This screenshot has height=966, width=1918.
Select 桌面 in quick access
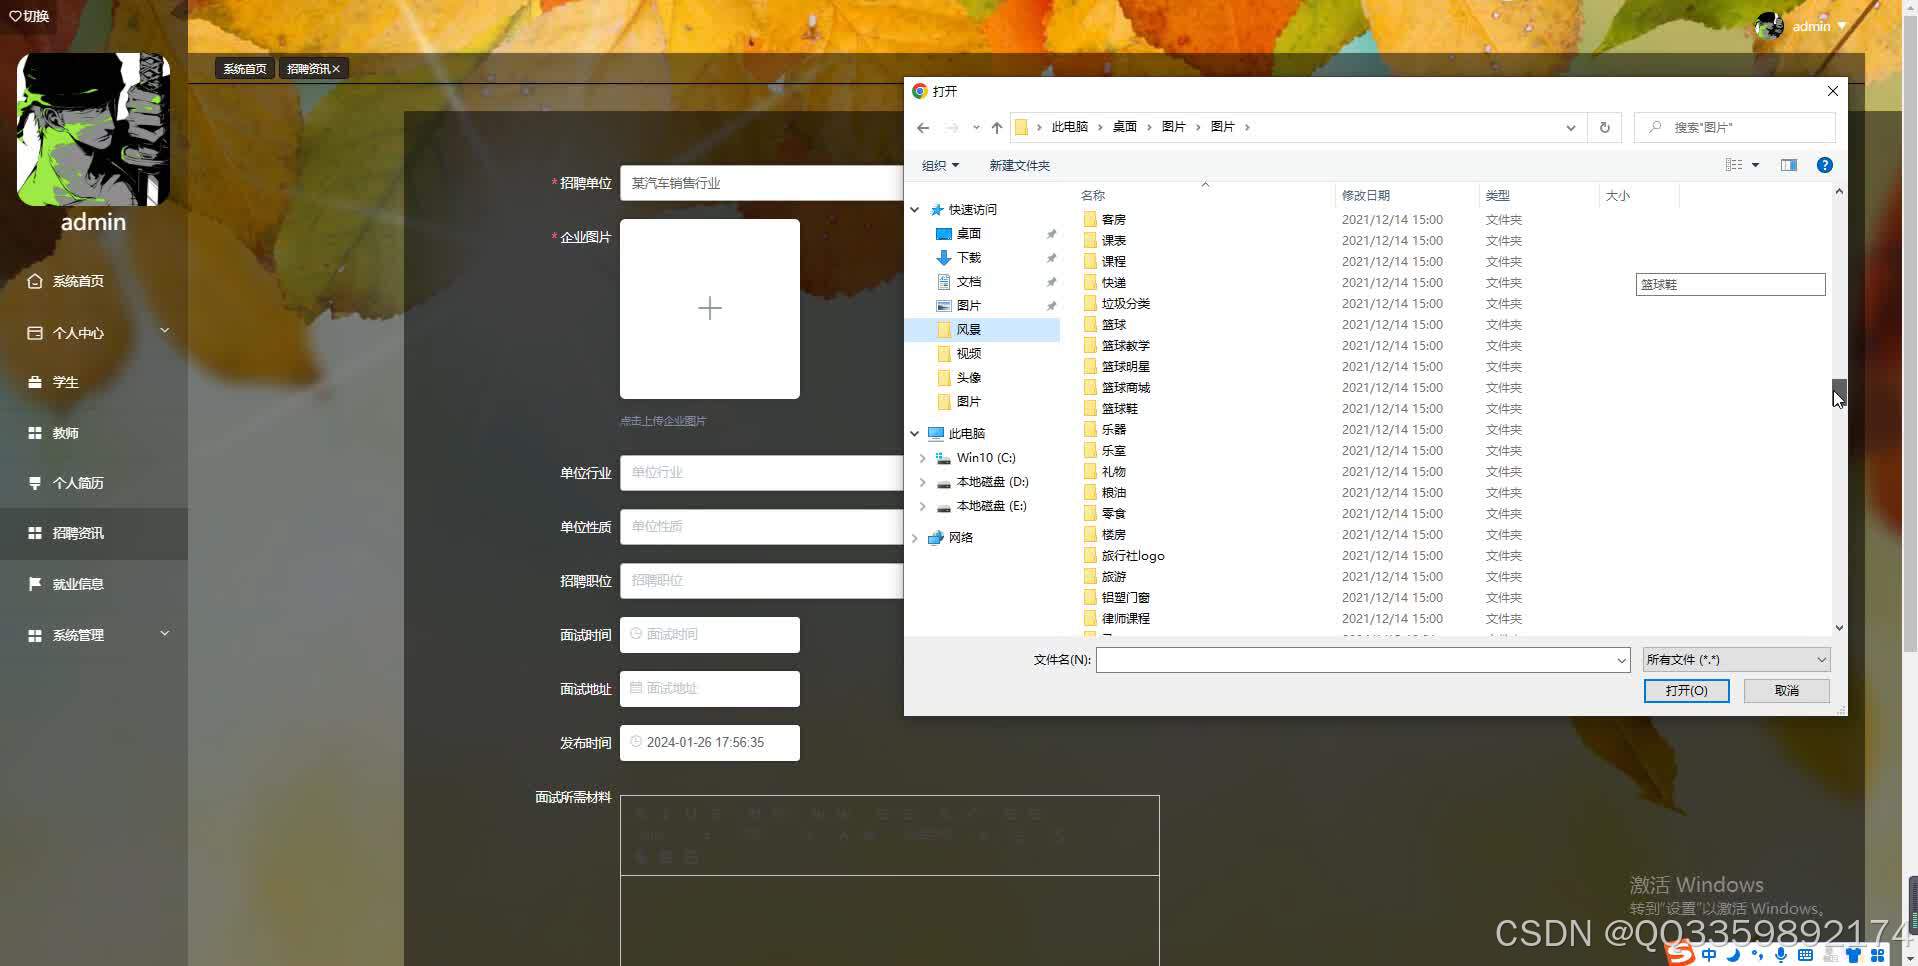click(968, 234)
